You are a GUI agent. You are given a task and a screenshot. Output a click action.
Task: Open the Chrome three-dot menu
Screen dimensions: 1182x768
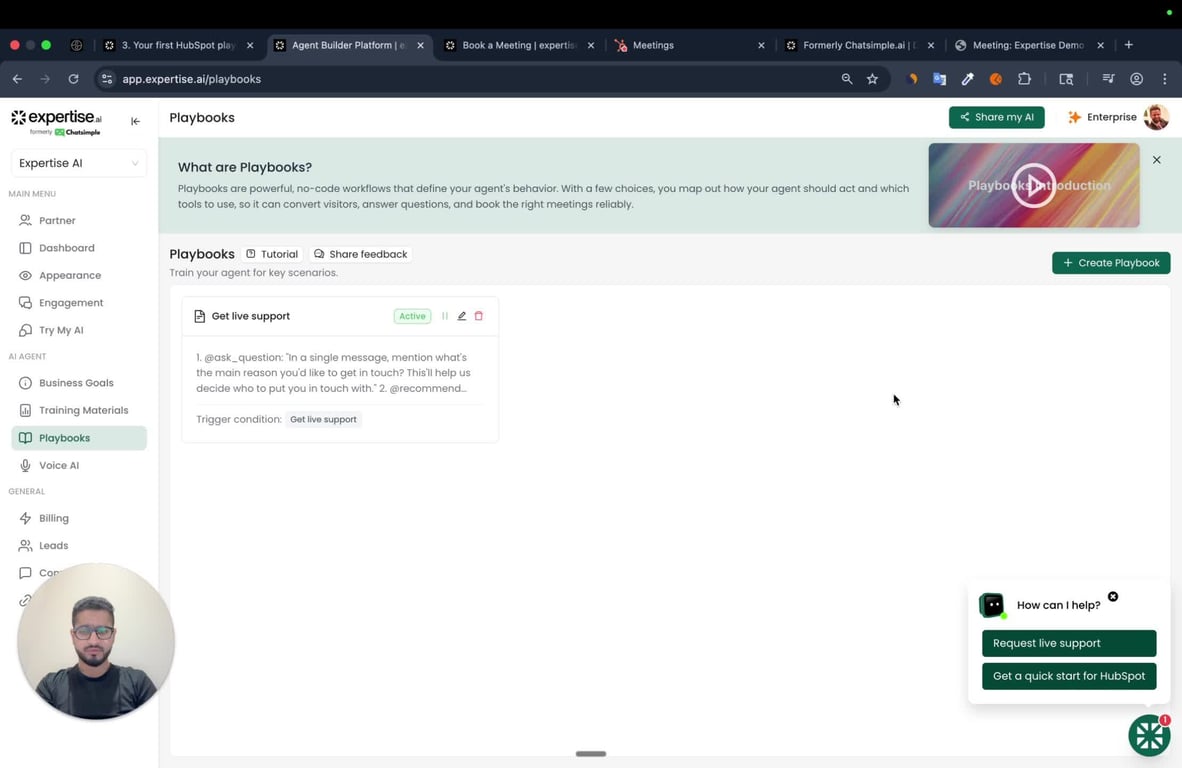[x=1165, y=78]
